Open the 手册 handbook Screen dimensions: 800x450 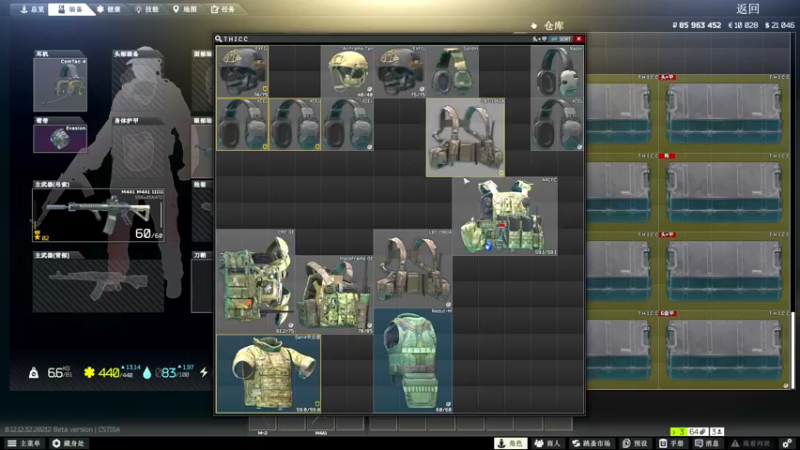pyautogui.click(x=671, y=443)
